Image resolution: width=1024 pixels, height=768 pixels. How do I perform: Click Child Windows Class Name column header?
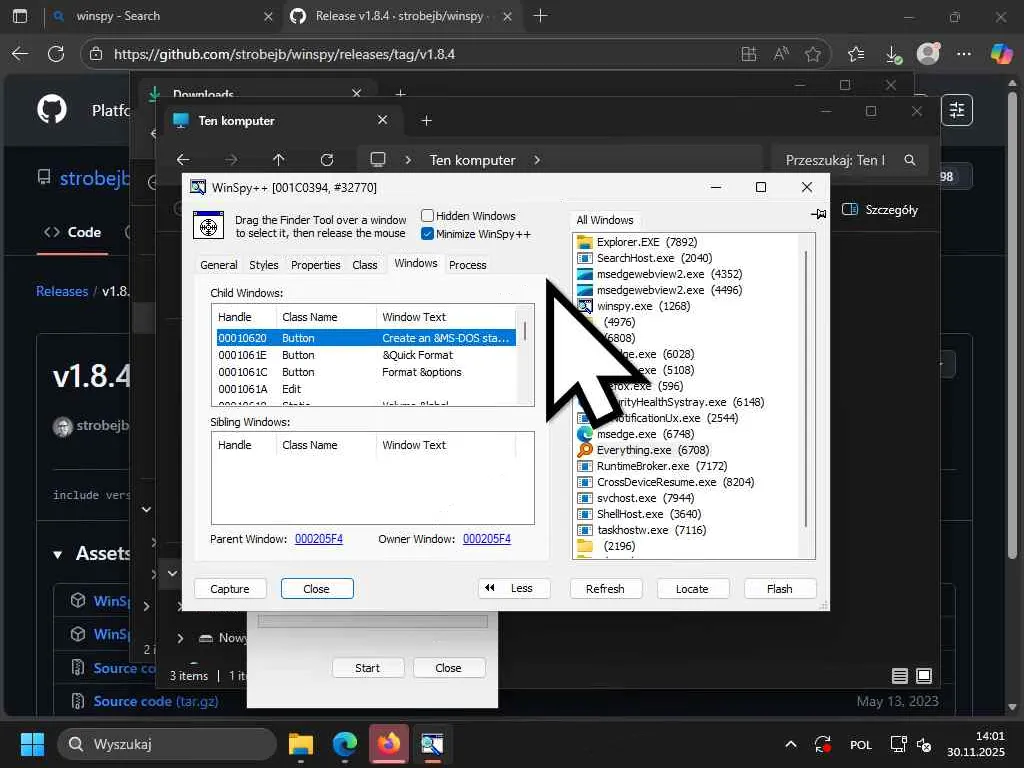click(326, 317)
